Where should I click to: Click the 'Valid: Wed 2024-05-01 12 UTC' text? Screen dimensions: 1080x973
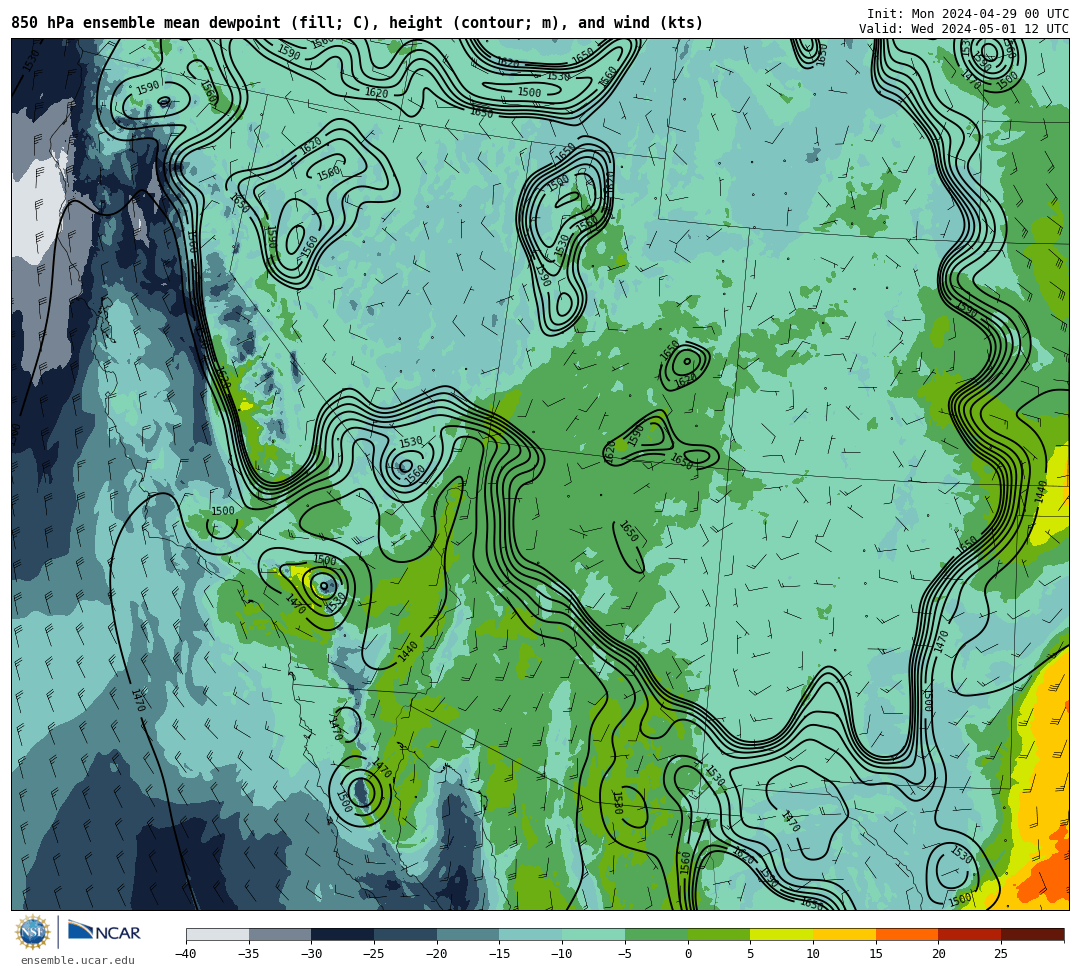964,29
